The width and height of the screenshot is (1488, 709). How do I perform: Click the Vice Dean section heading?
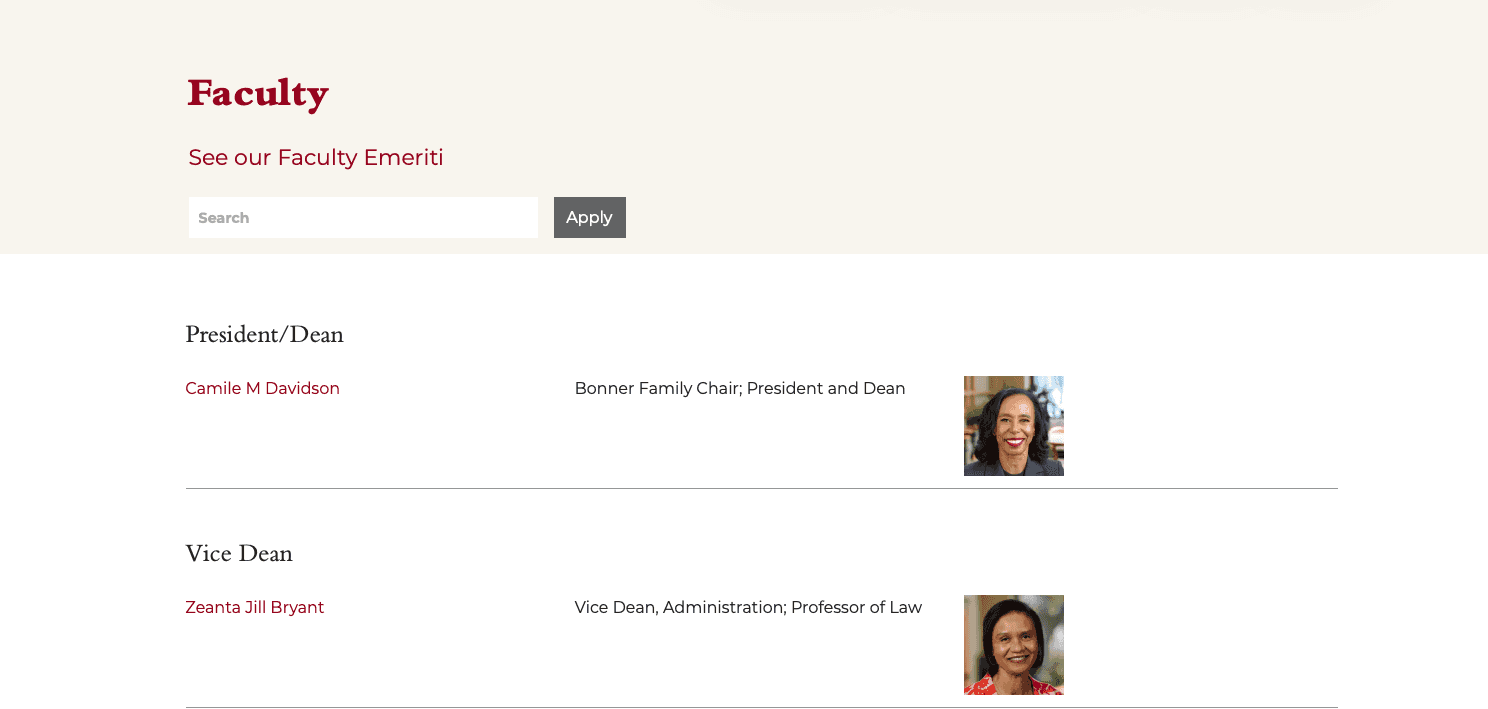click(x=239, y=554)
